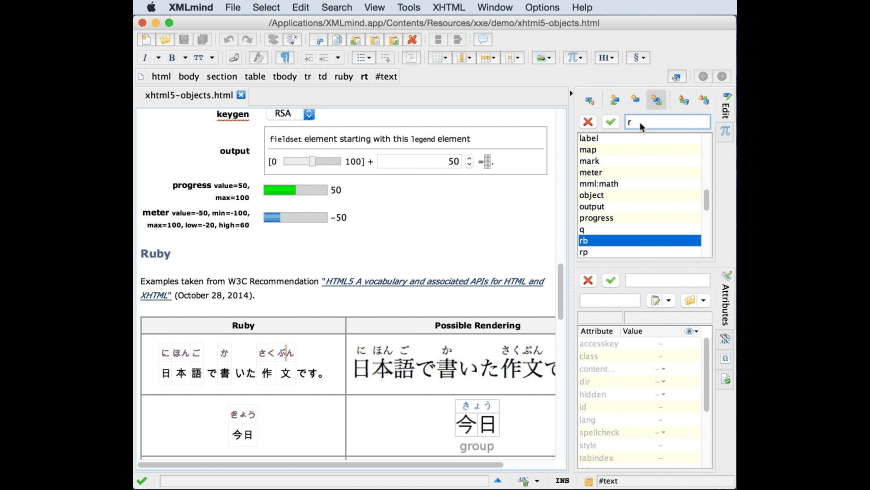This screenshot has width=870, height=490.
Task: Click the Save document toolbar icon
Action: point(184,40)
